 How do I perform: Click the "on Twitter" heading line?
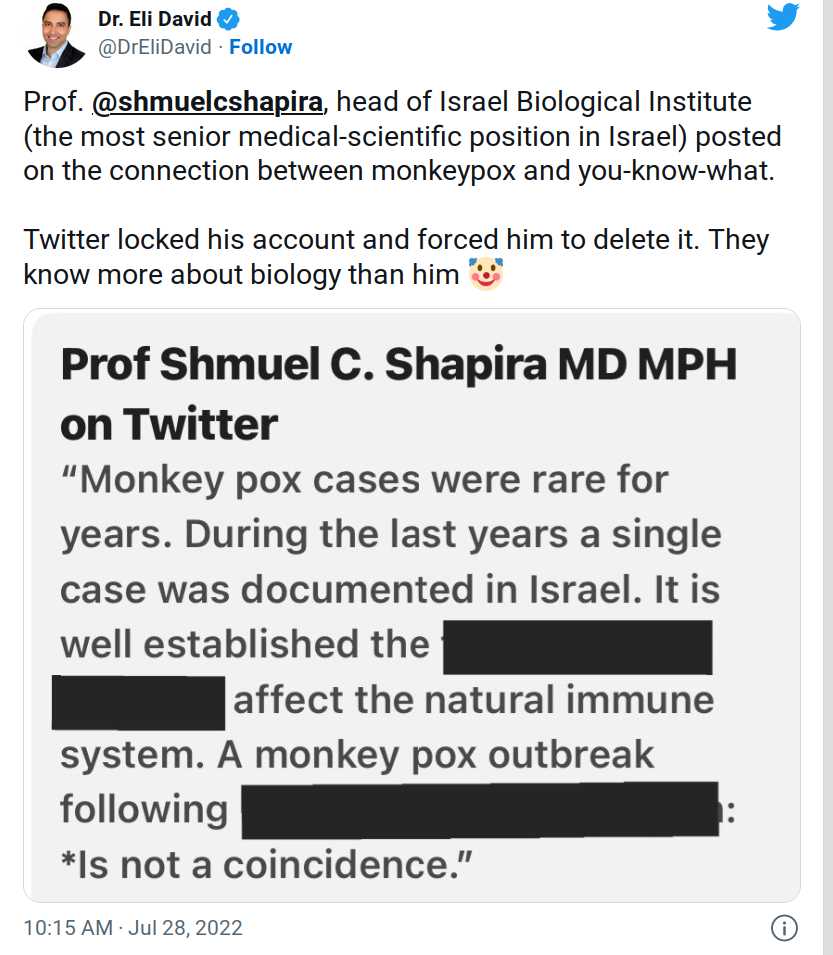pyautogui.click(x=168, y=425)
